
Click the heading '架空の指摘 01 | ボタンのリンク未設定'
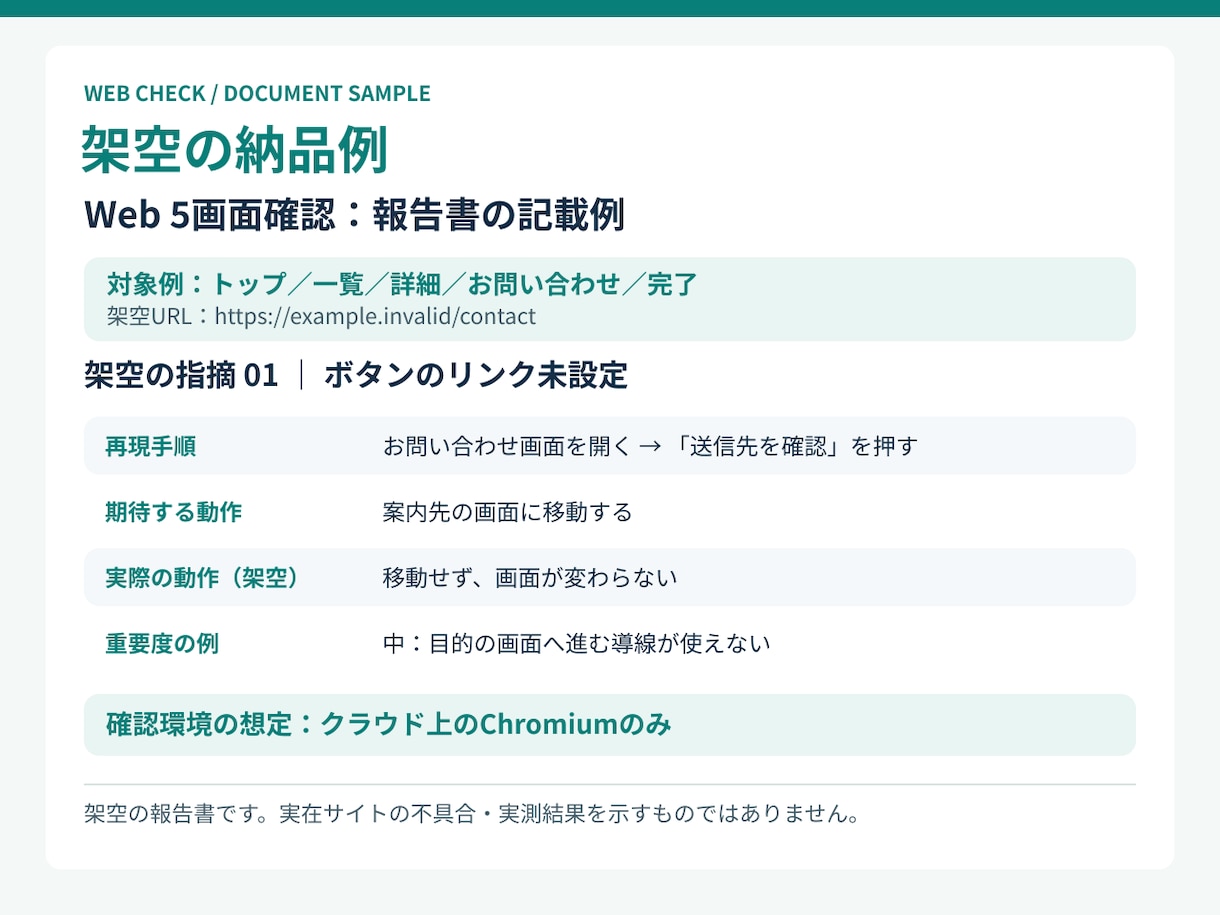pyautogui.click(x=356, y=376)
